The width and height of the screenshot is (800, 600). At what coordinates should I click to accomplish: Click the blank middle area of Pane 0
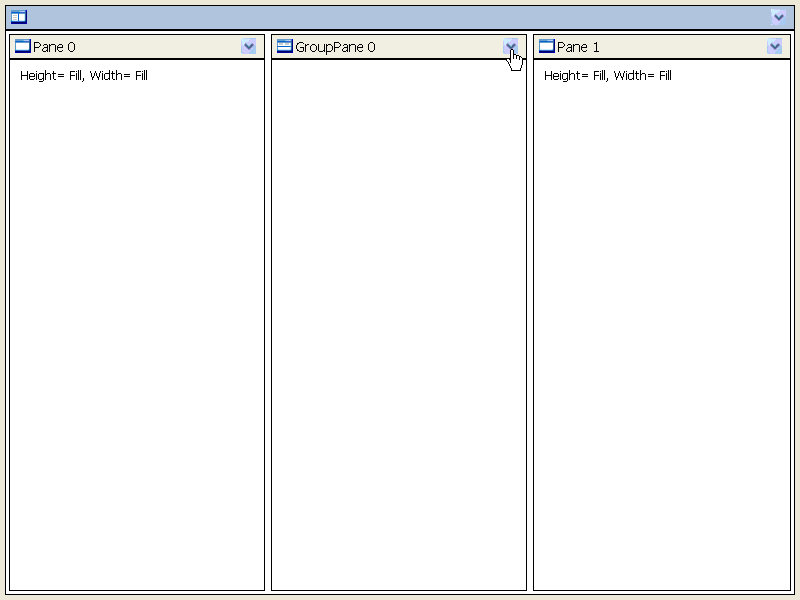[x=137, y=330]
